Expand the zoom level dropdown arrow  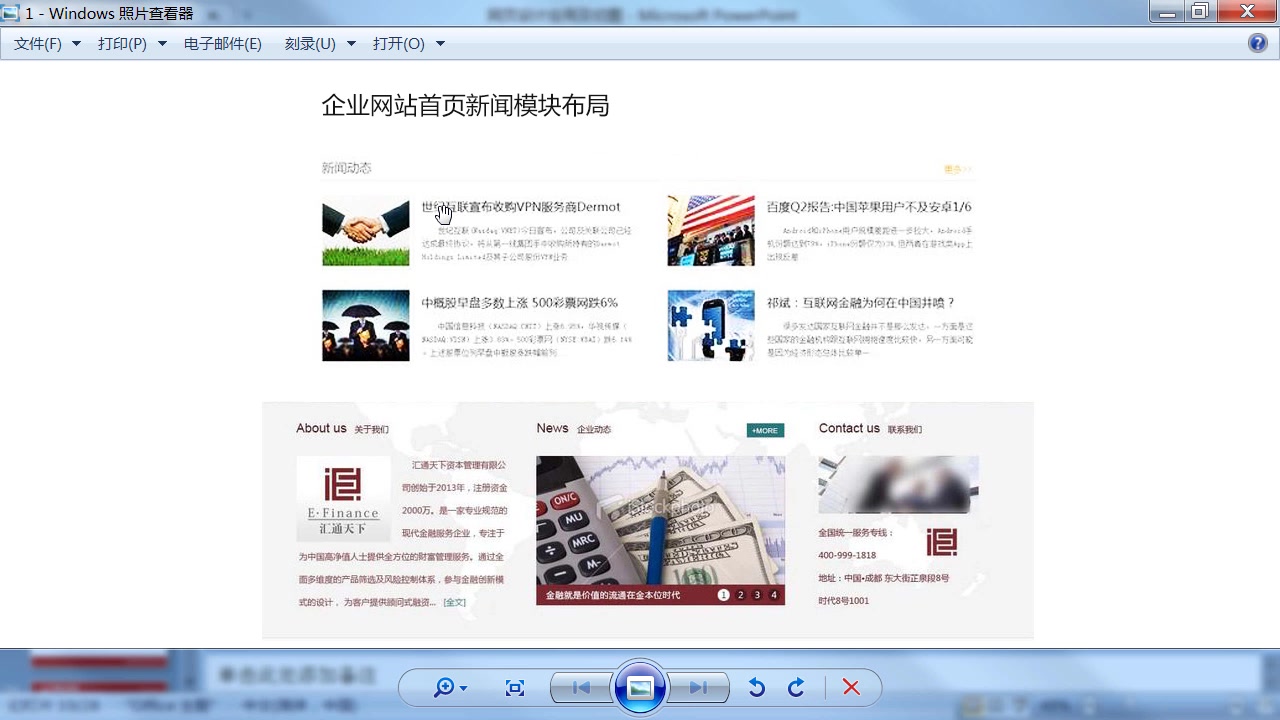coord(461,688)
